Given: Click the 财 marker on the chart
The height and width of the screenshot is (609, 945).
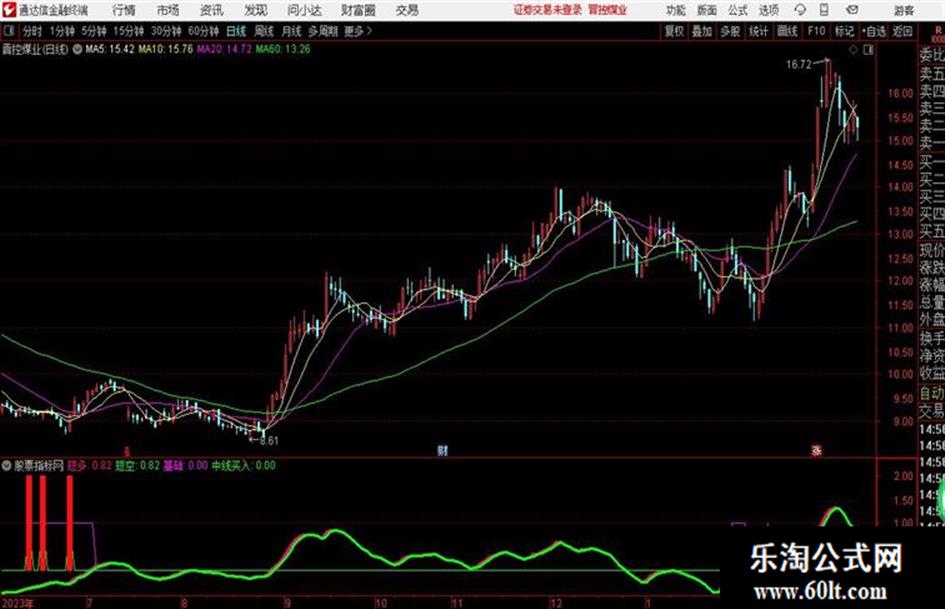Looking at the screenshot, I should [442, 450].
